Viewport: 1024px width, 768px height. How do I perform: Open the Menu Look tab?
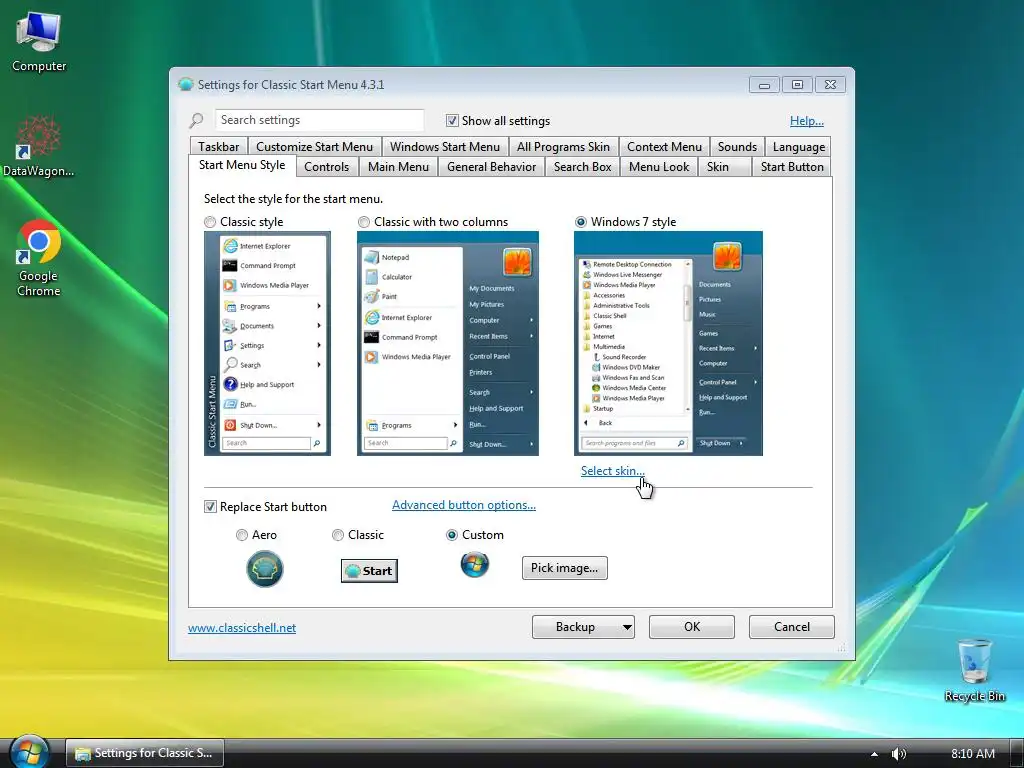(x=659, y=167)
